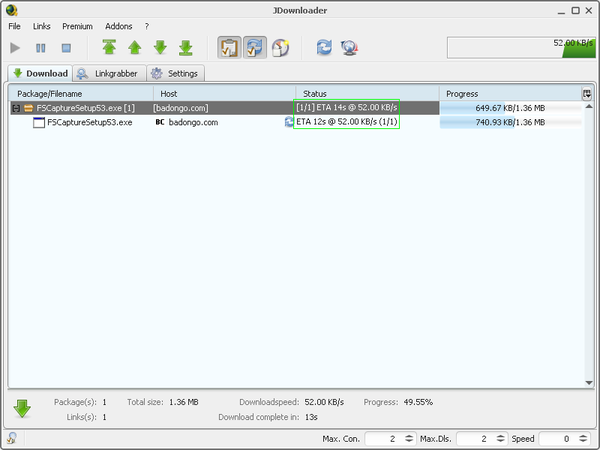
Task: Move selected package up one position
Action: click(x=135, y=48)
